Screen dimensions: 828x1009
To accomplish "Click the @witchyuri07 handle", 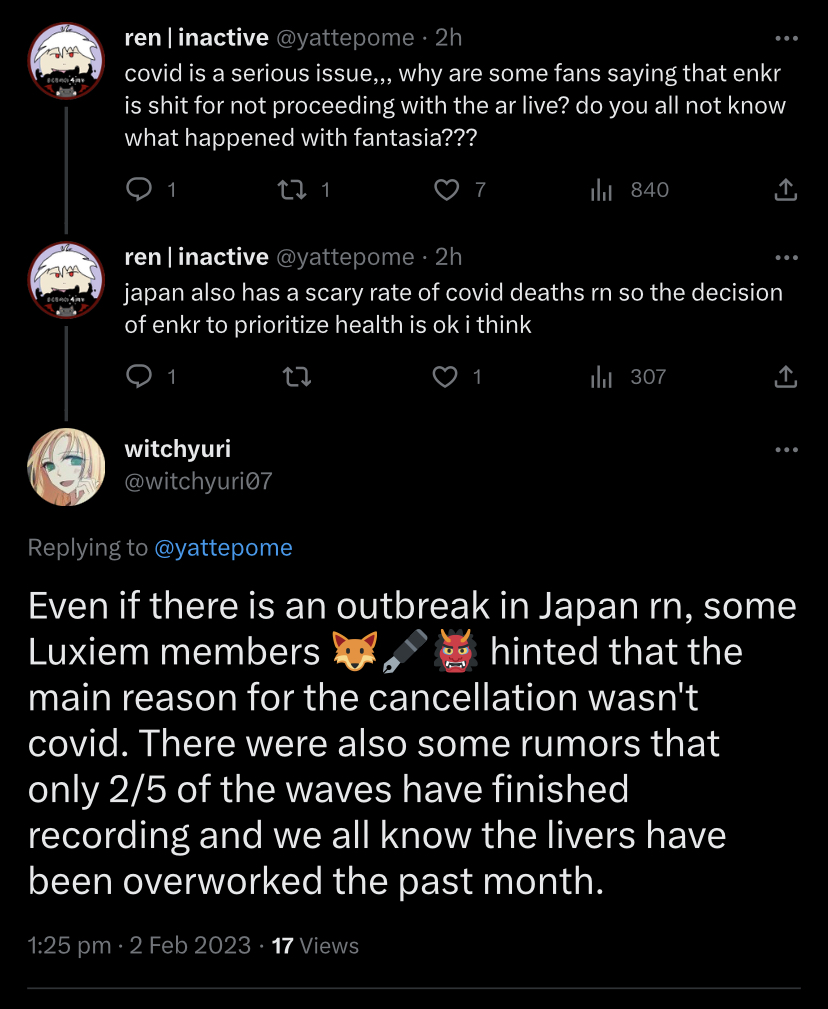I will coord(198,481).
